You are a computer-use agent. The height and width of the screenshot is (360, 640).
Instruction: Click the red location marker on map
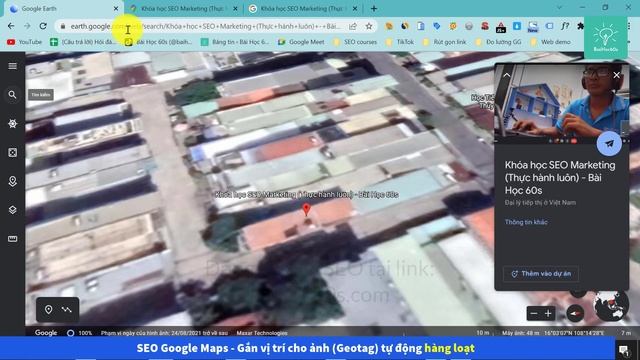[306, 210]
